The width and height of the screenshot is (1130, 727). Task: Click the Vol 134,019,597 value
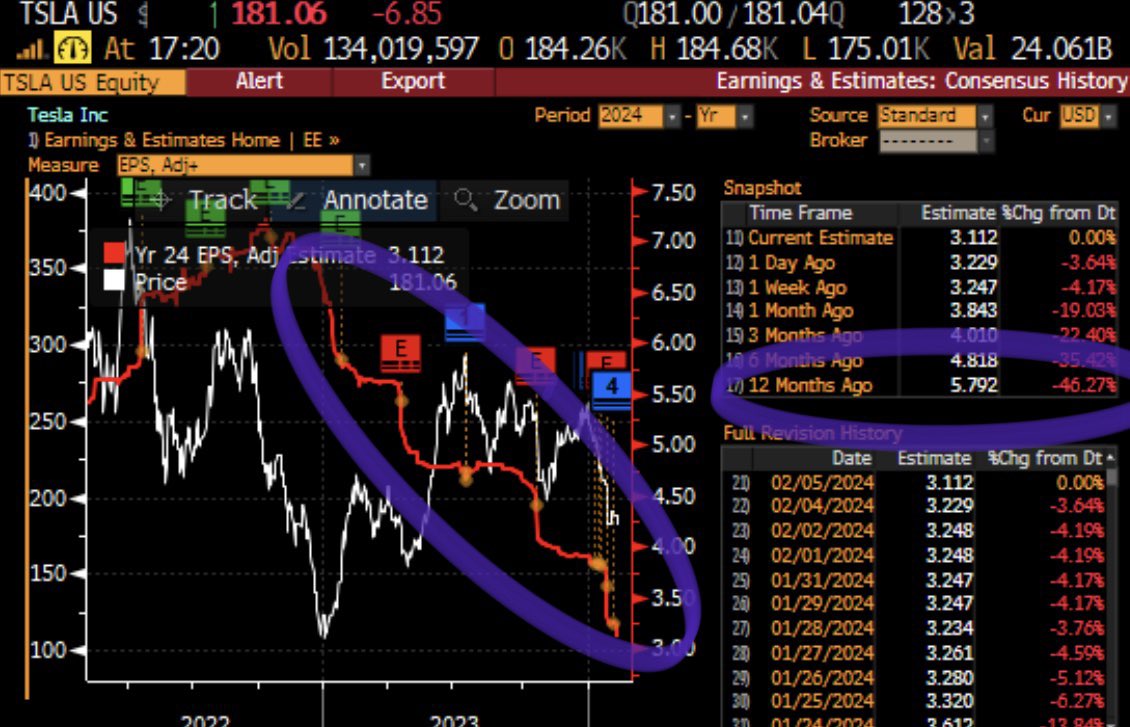pos(400,50)
